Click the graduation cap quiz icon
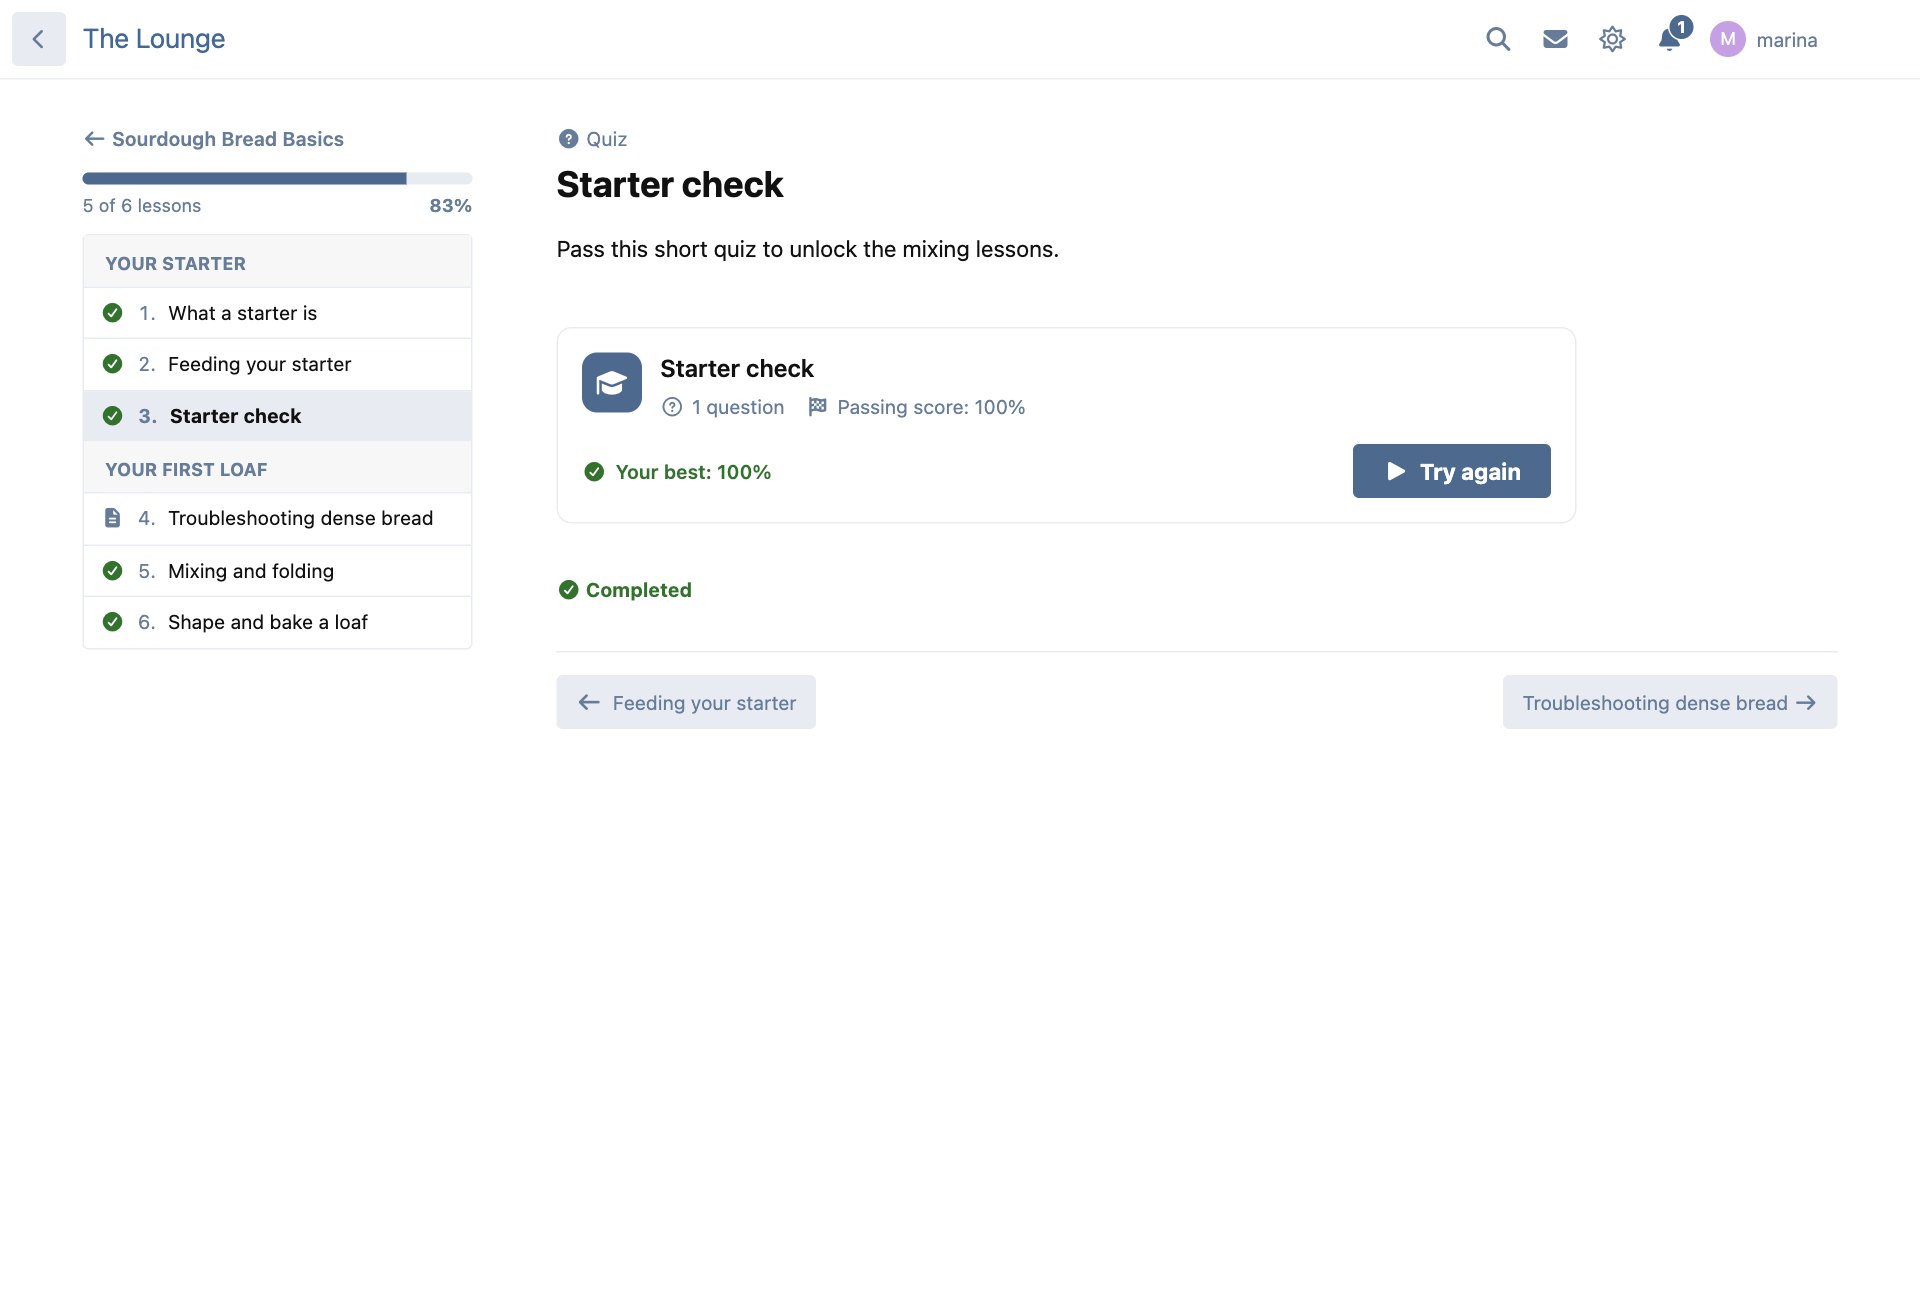The image size is (1920, 1290). click(612, 382)
